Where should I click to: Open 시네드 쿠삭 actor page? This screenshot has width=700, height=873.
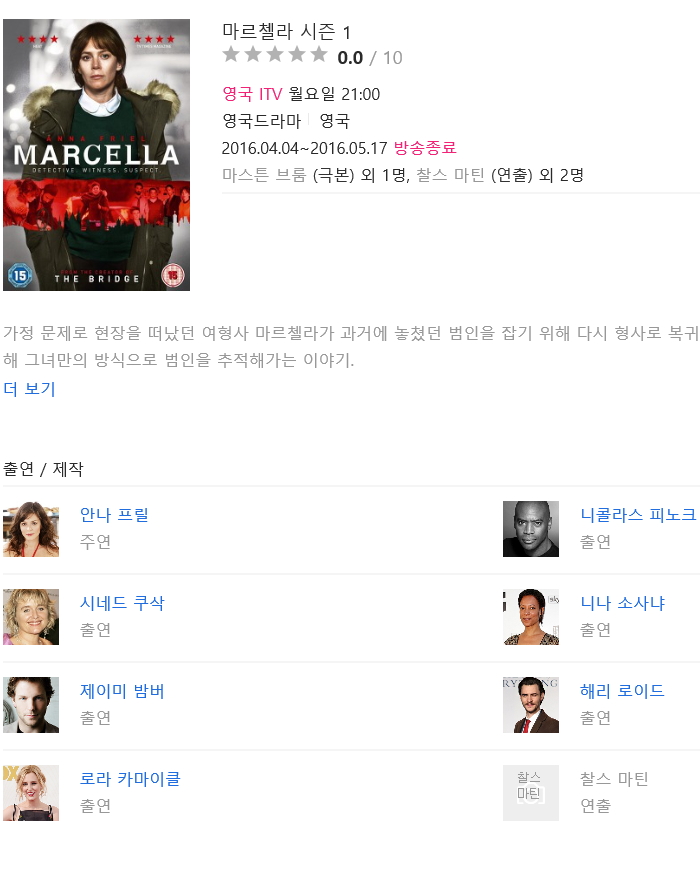coord(122,602)
